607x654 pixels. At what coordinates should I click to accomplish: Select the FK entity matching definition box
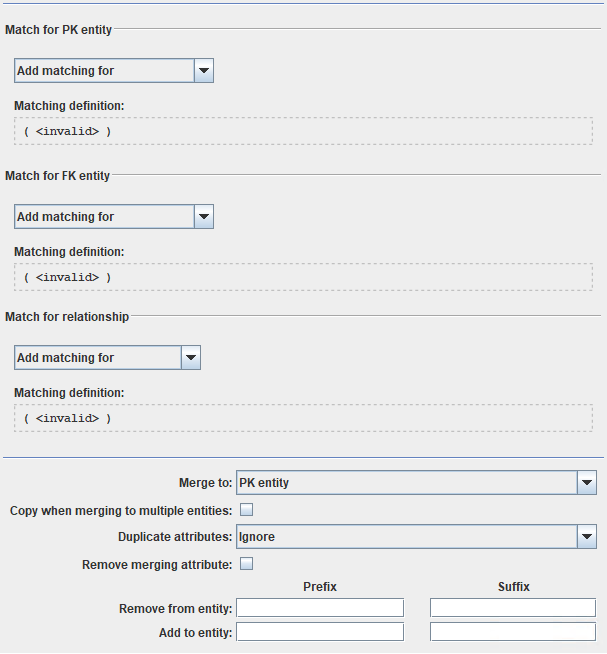(x=303, y=277)
